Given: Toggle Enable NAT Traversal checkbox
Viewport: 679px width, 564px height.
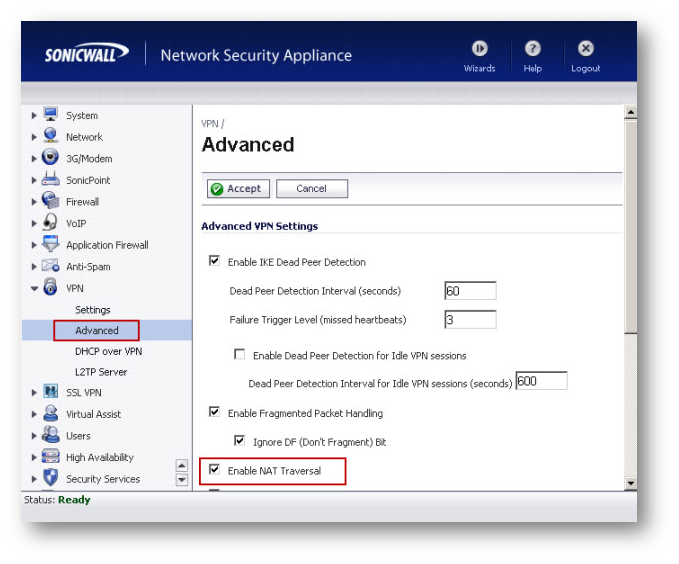Looking at the screenshot, I should 214,469.
